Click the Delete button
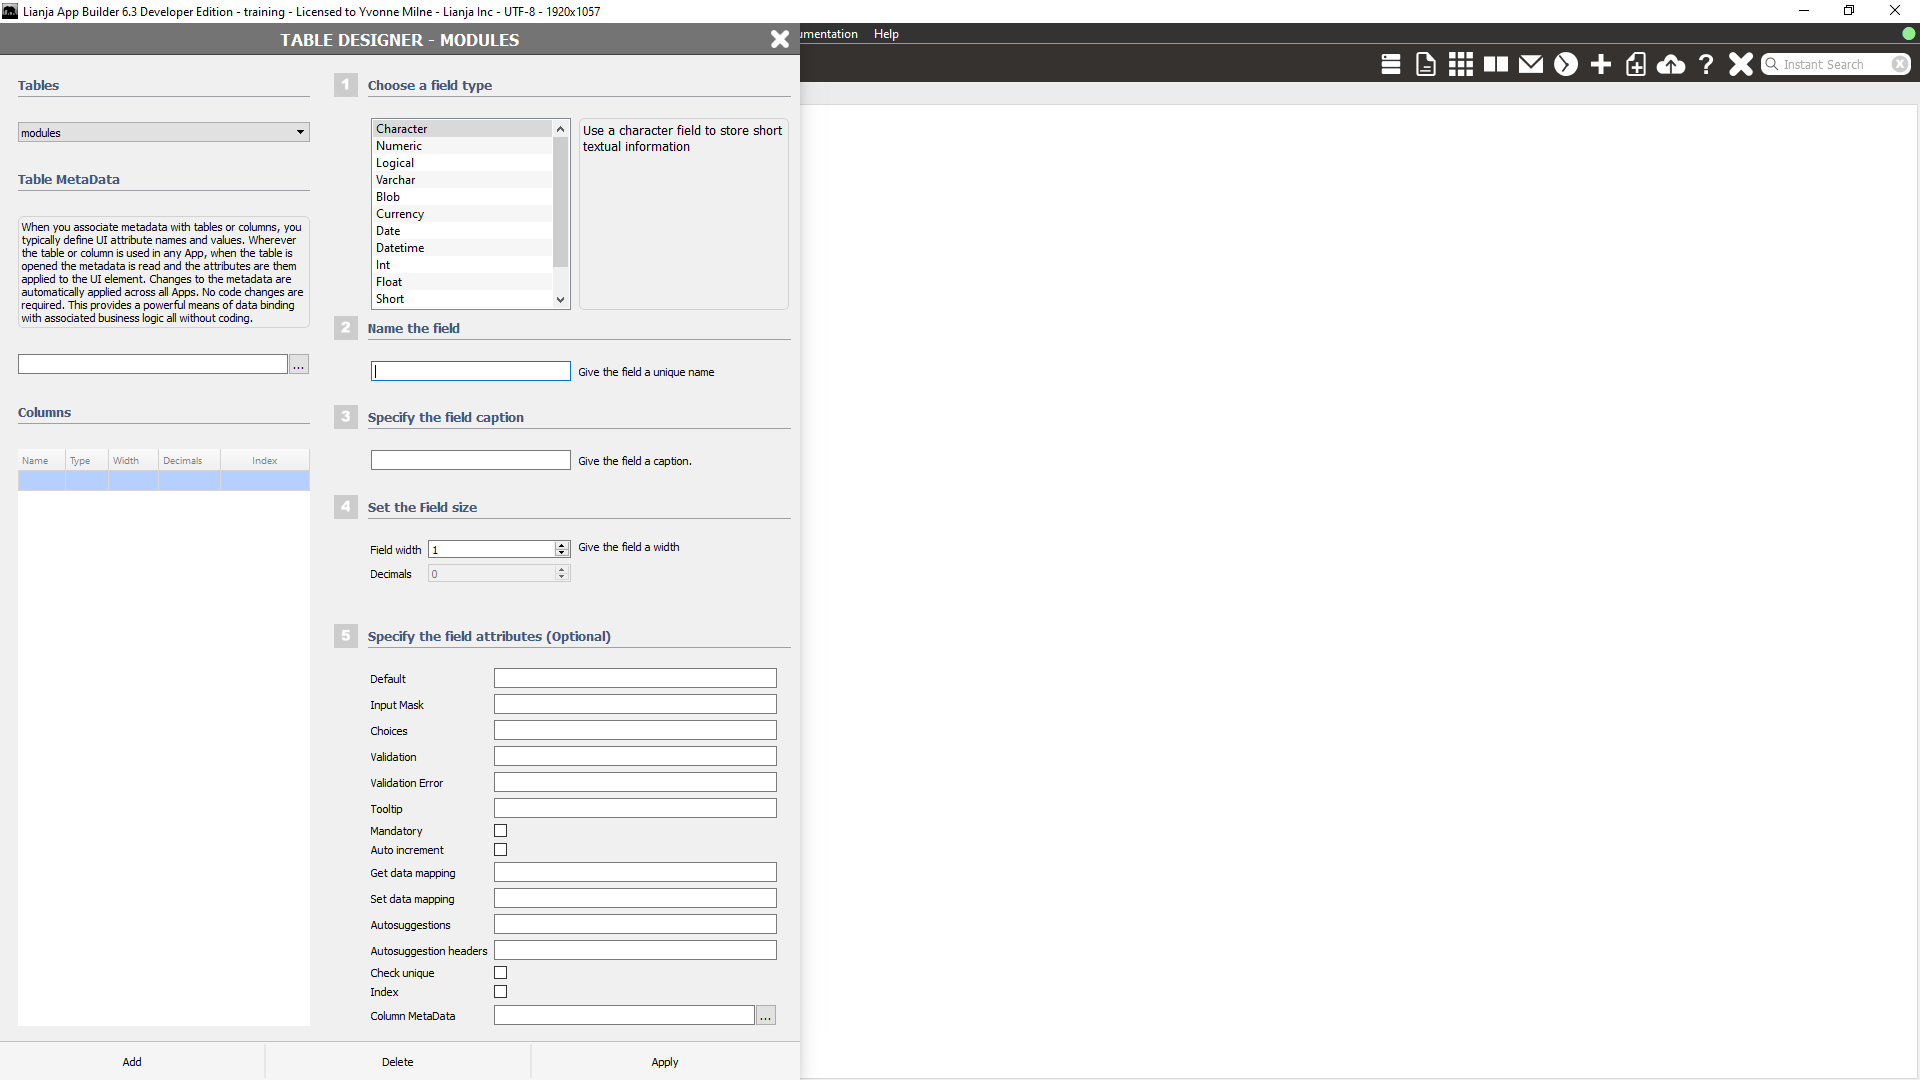Viewport: 1920px width, 1080px height. pos(397,1061)
